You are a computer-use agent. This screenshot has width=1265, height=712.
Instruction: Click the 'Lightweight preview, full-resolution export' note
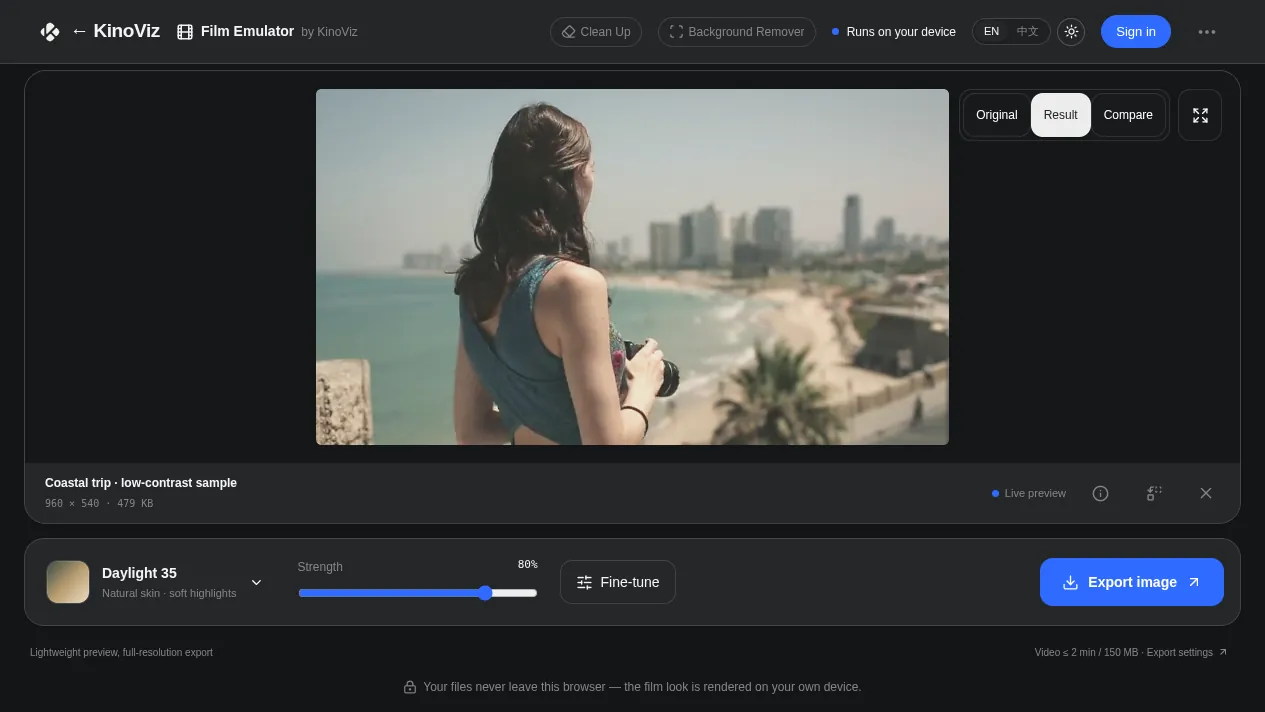[121, 653]
